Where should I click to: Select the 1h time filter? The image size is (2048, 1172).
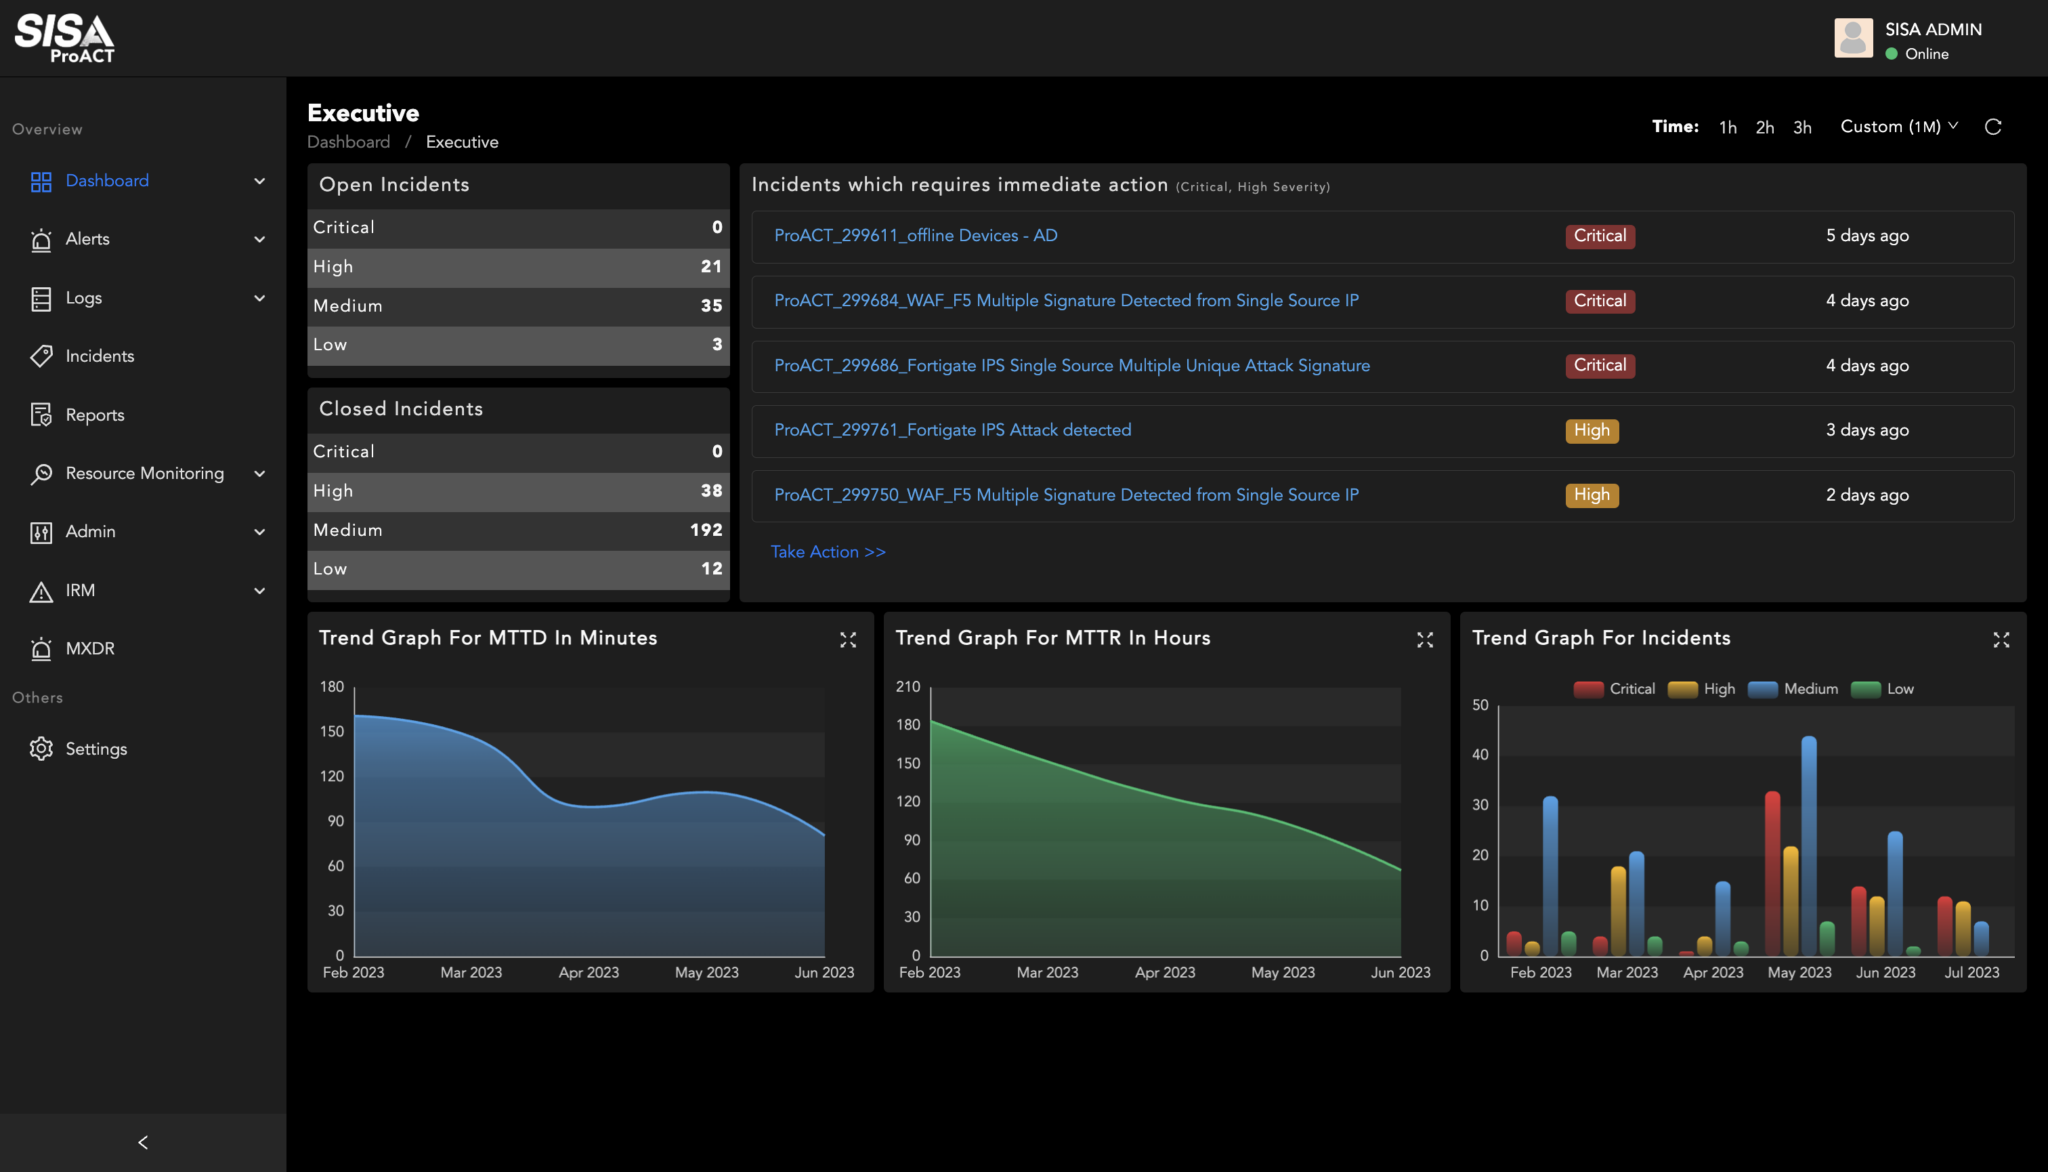(x=1728, y=127)
